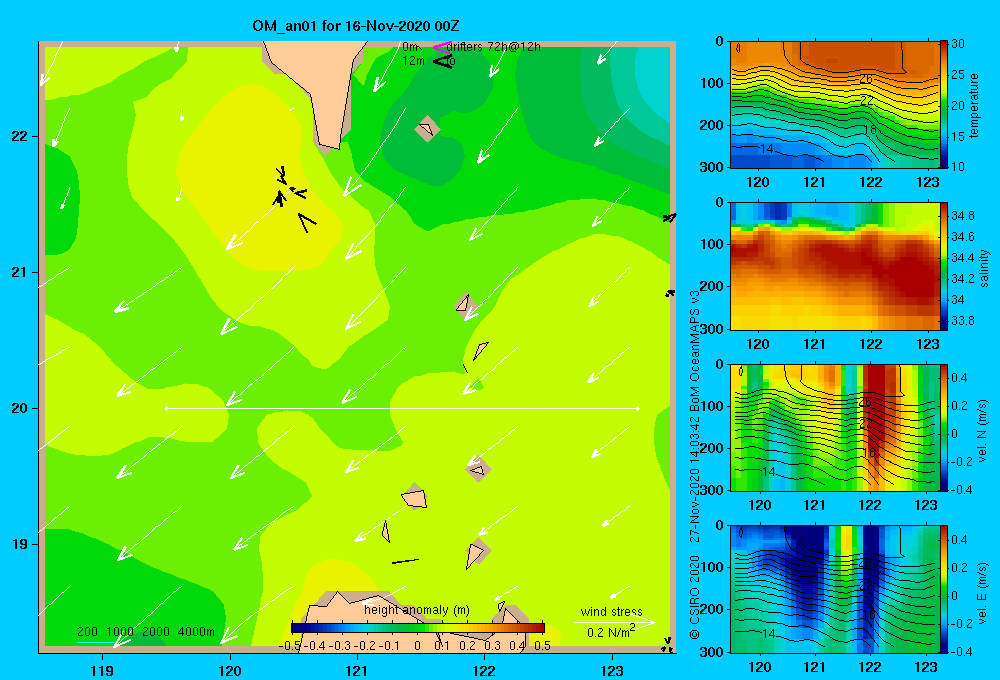Click the '-0.5' label on height anomaly bar
The height and width of the screenshot is (680, 1000).
[291, 646]
